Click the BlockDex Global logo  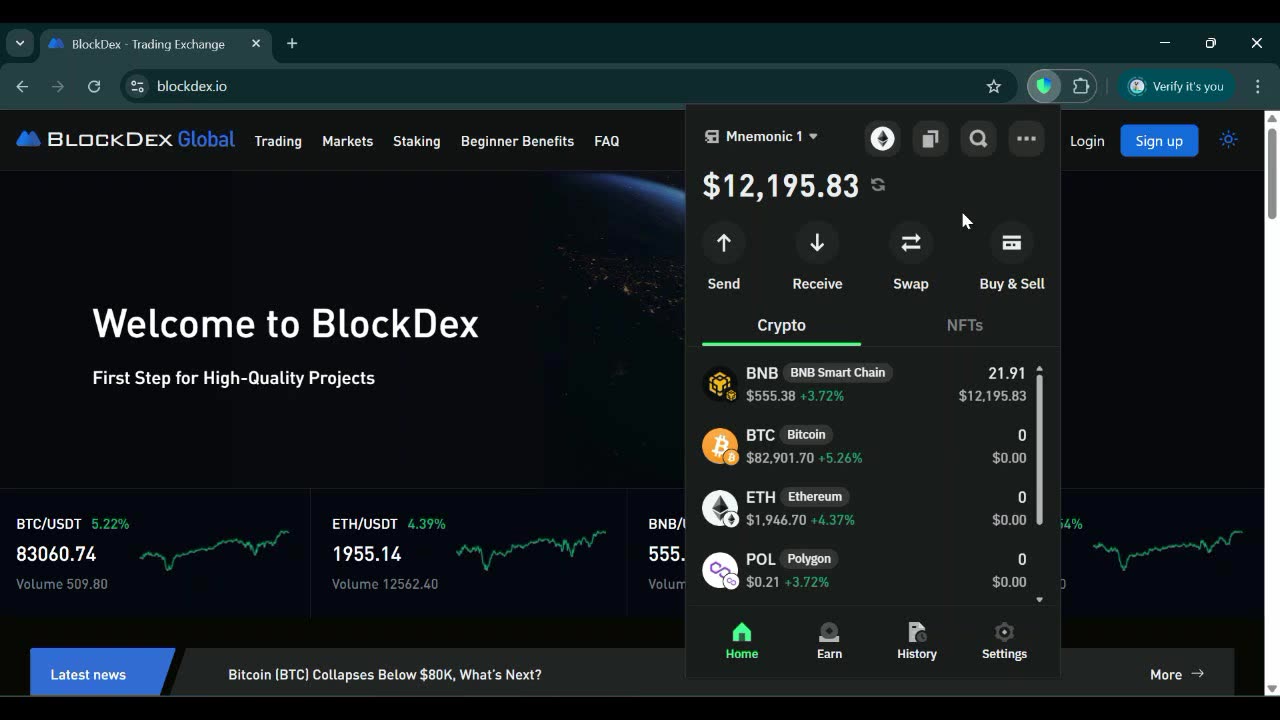pyautogui.click(x=126, y=139)
